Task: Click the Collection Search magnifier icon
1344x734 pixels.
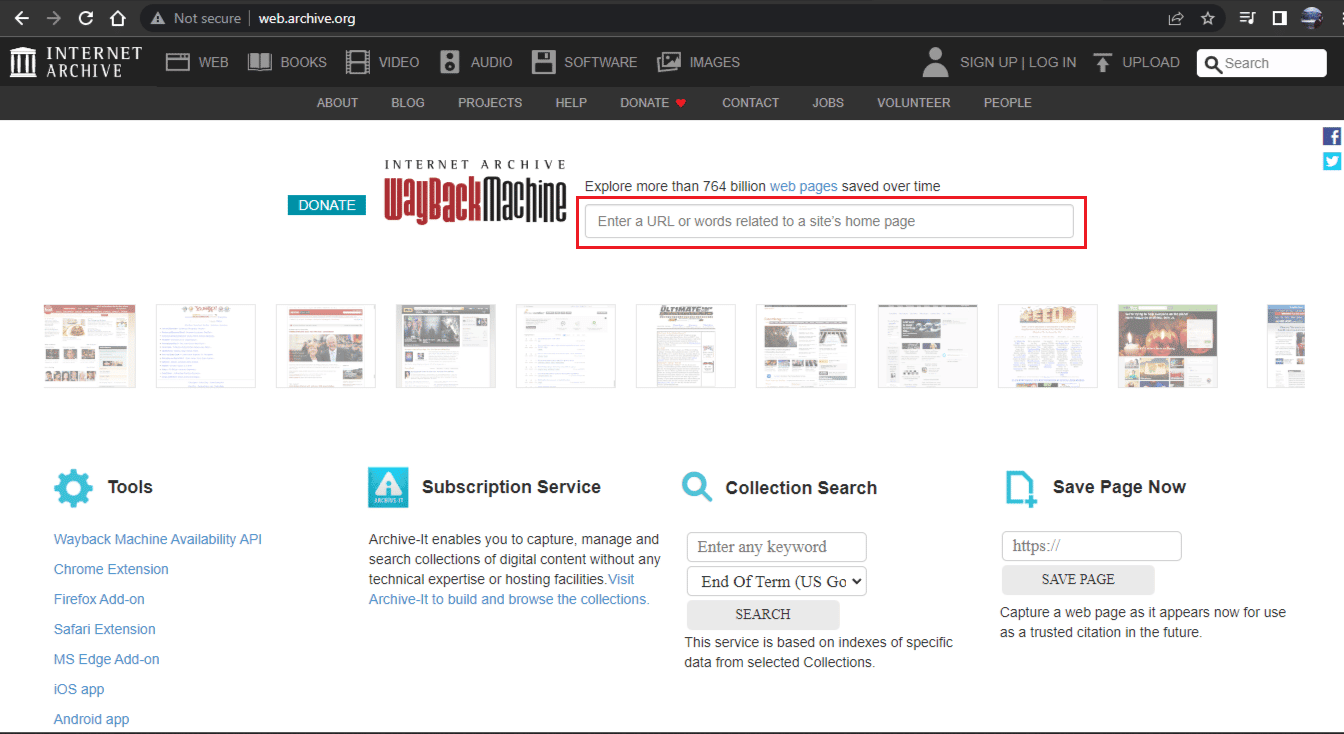Action: [x=697, y=487]
